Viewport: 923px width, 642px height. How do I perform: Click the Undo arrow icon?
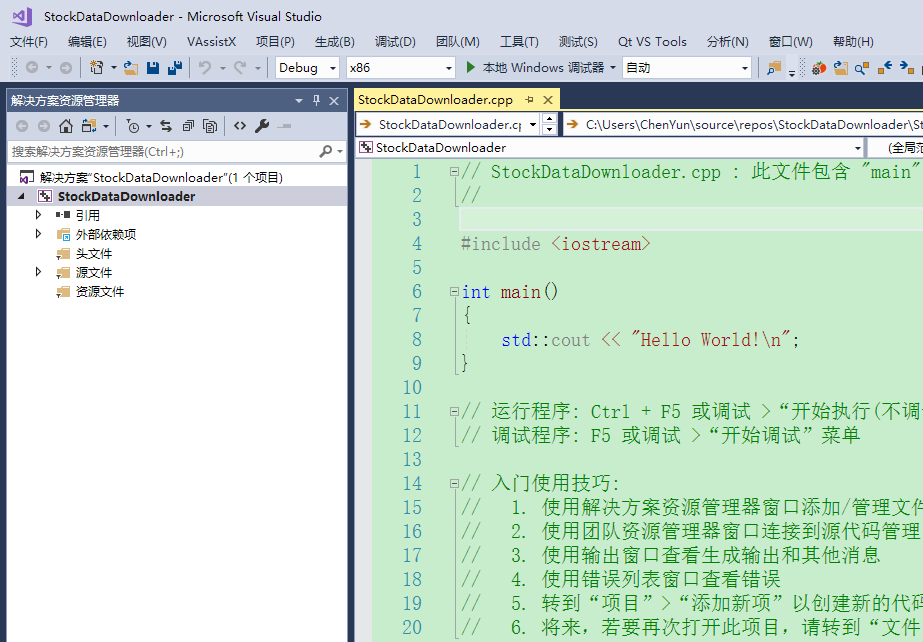[x=204, y=68]
